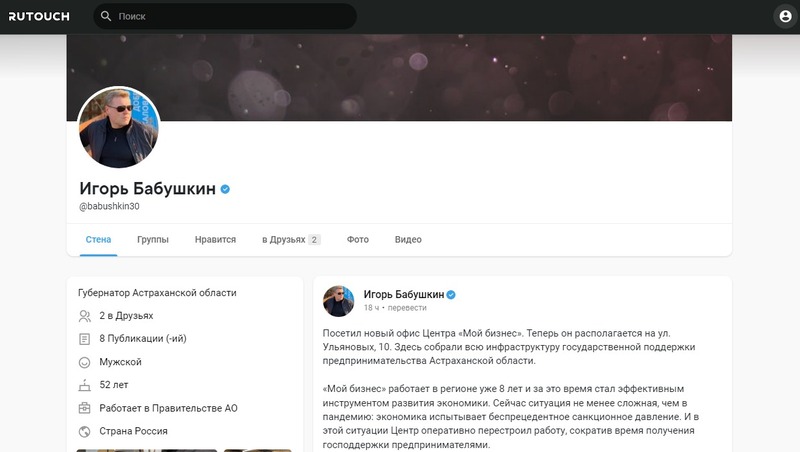800x452 pixels.
Task: Open the post author name Игорь Бабушкин
Action: click(x=404, y=294)
